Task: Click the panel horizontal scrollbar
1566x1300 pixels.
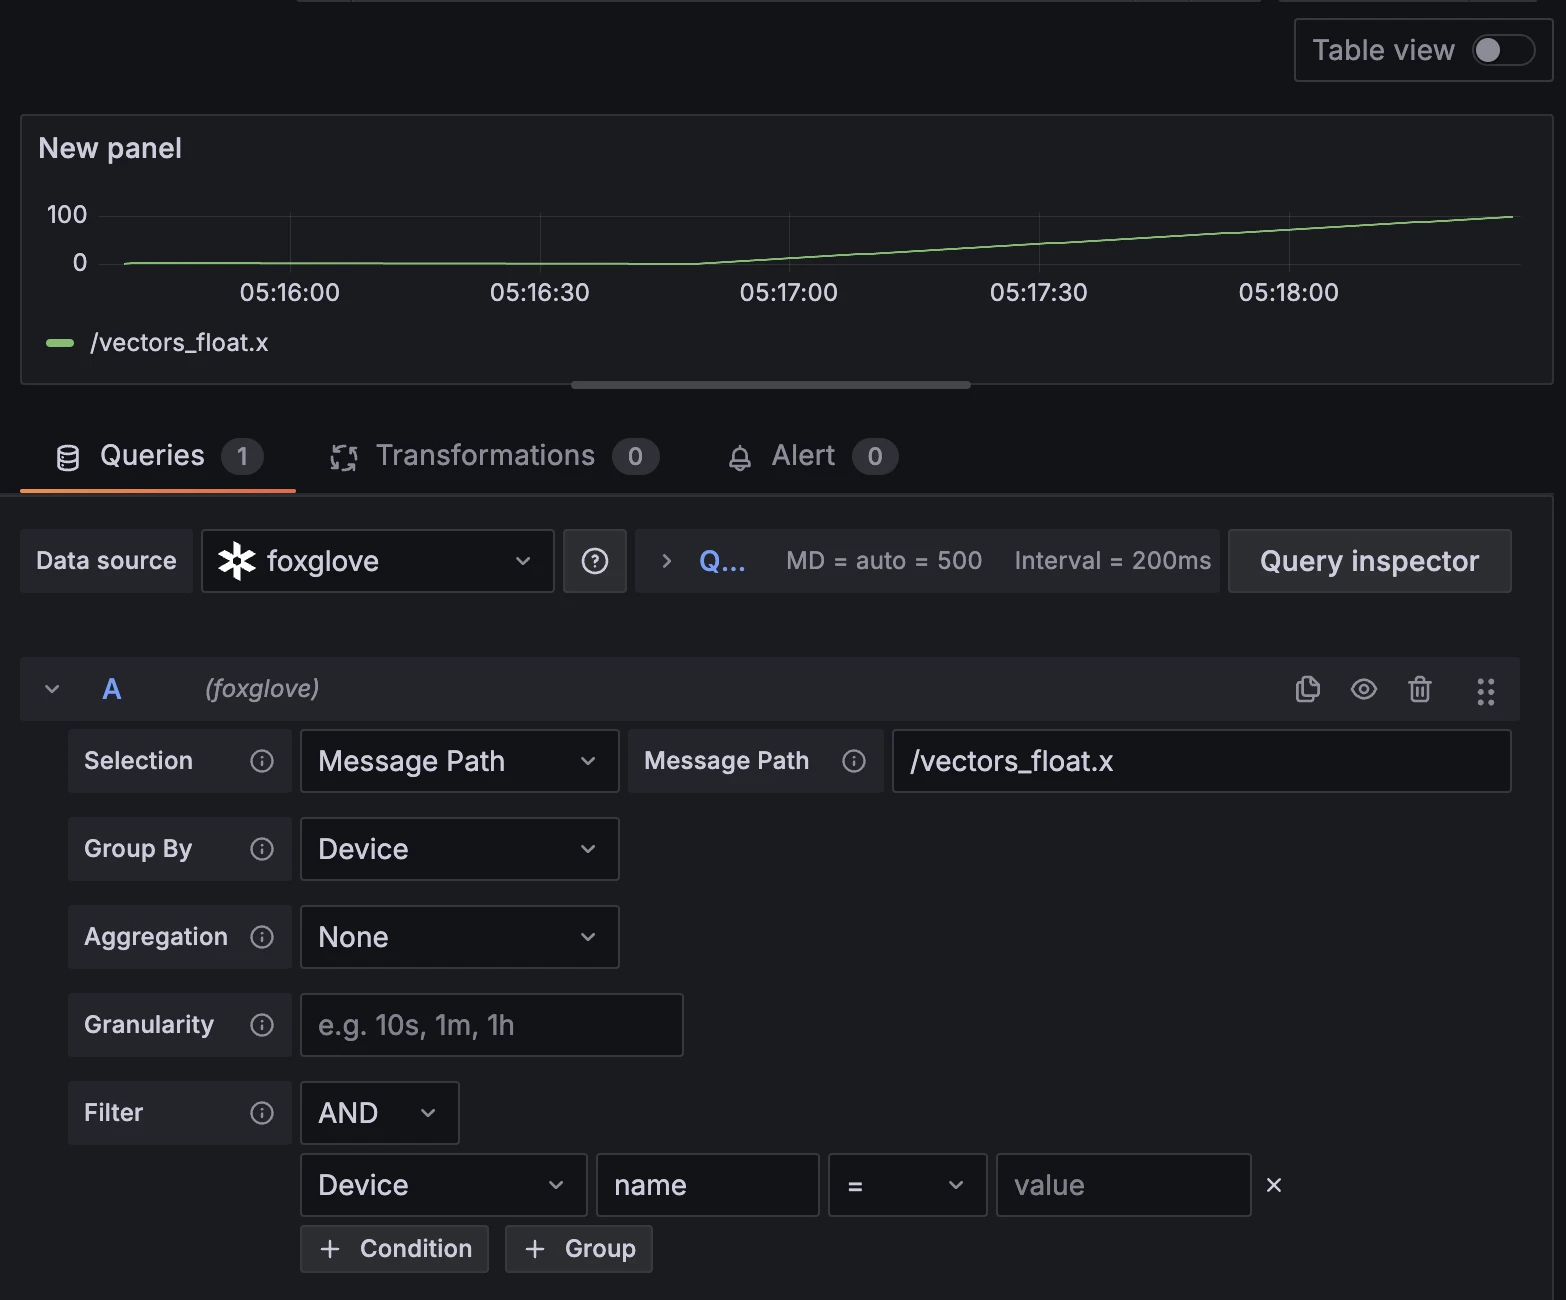Action: [770, 385]
